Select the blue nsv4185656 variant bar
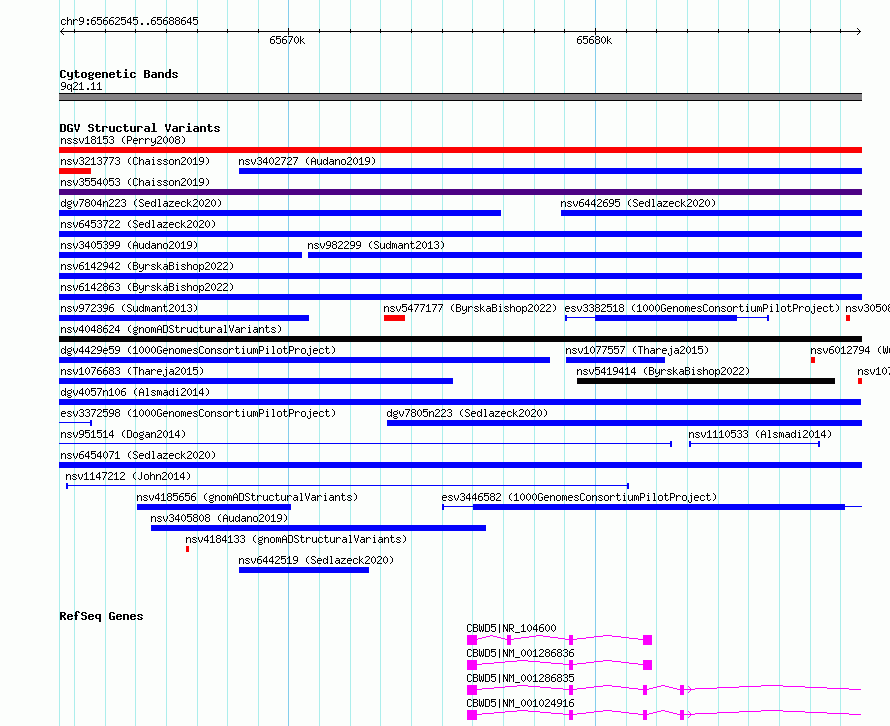The image size is (890, 726). (214, 507)
